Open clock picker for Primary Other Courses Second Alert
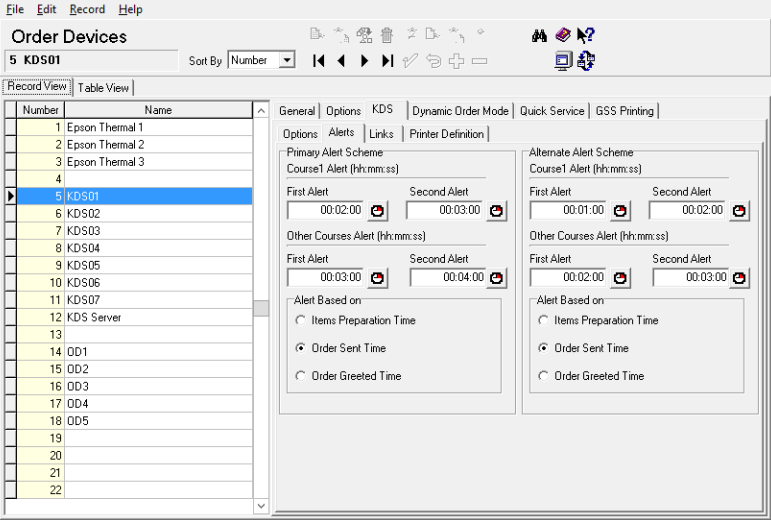771x520 pixels. pyautogui.click(x=497, y=278)
